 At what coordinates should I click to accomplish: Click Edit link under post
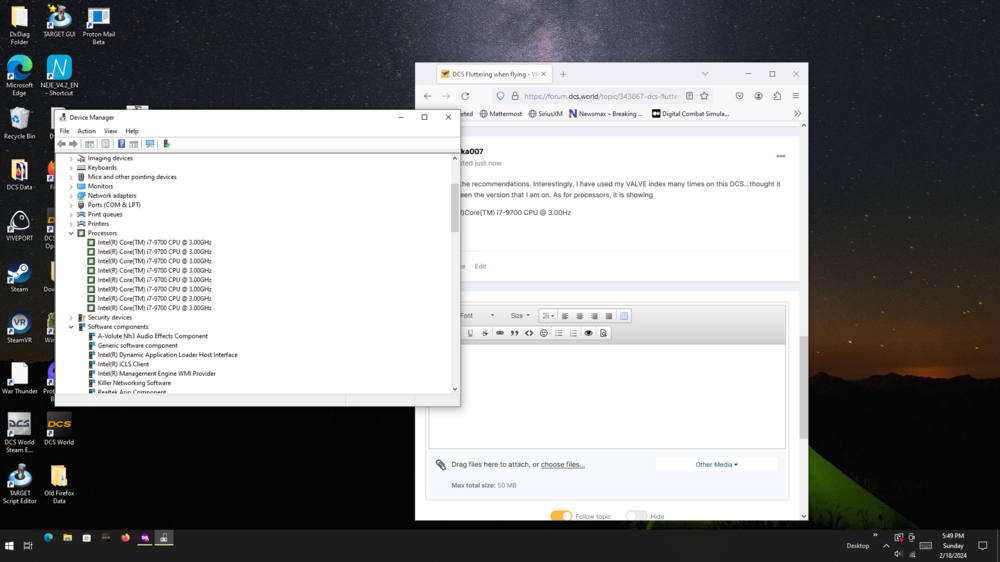480,267
